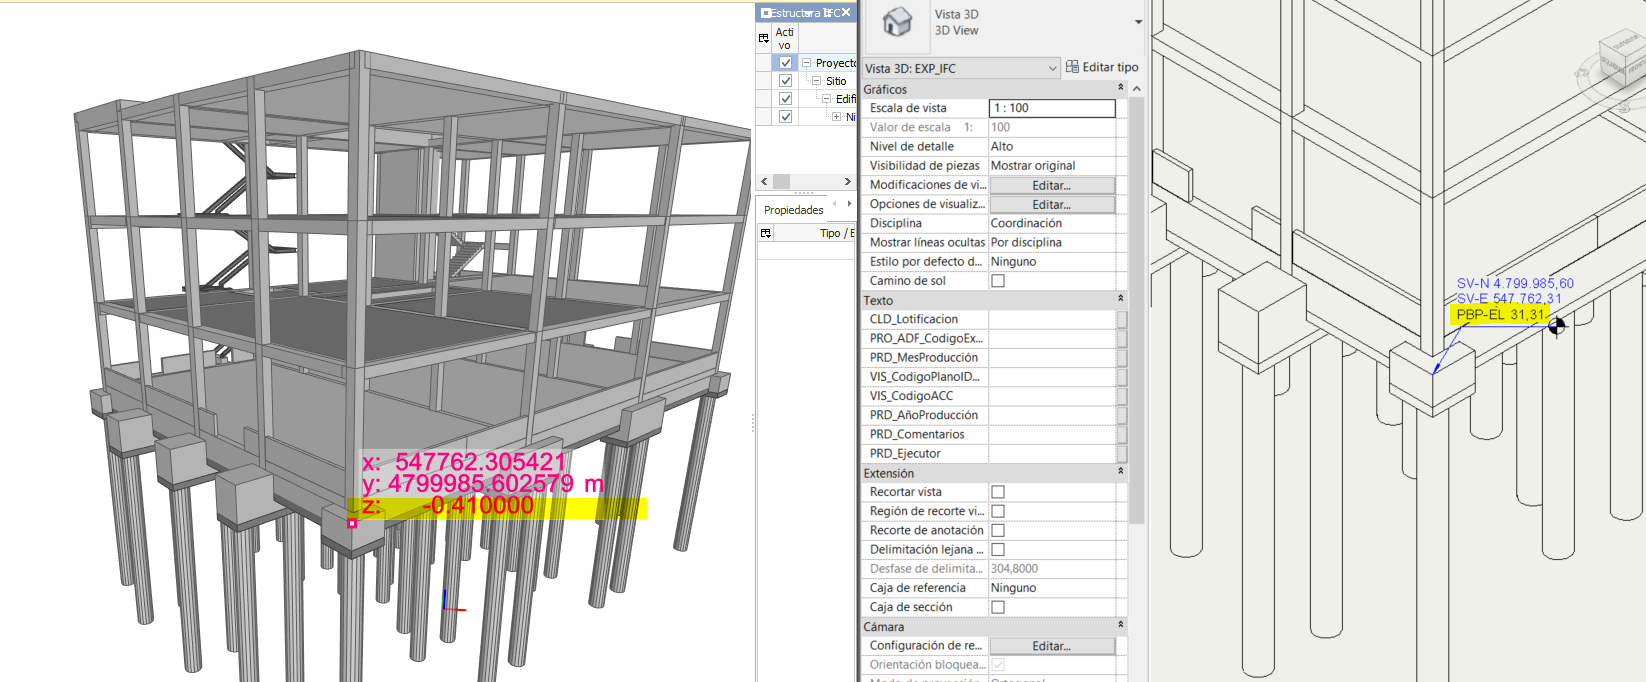Toggle the Sitio active checkbox
The width and height of the screenshot is (1646, 682).
[x=786, y=81]
